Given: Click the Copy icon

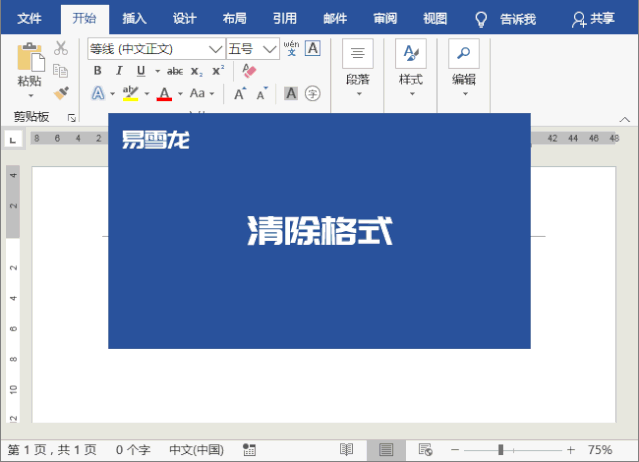Looking at the screenshot, I should pos(61,71).
